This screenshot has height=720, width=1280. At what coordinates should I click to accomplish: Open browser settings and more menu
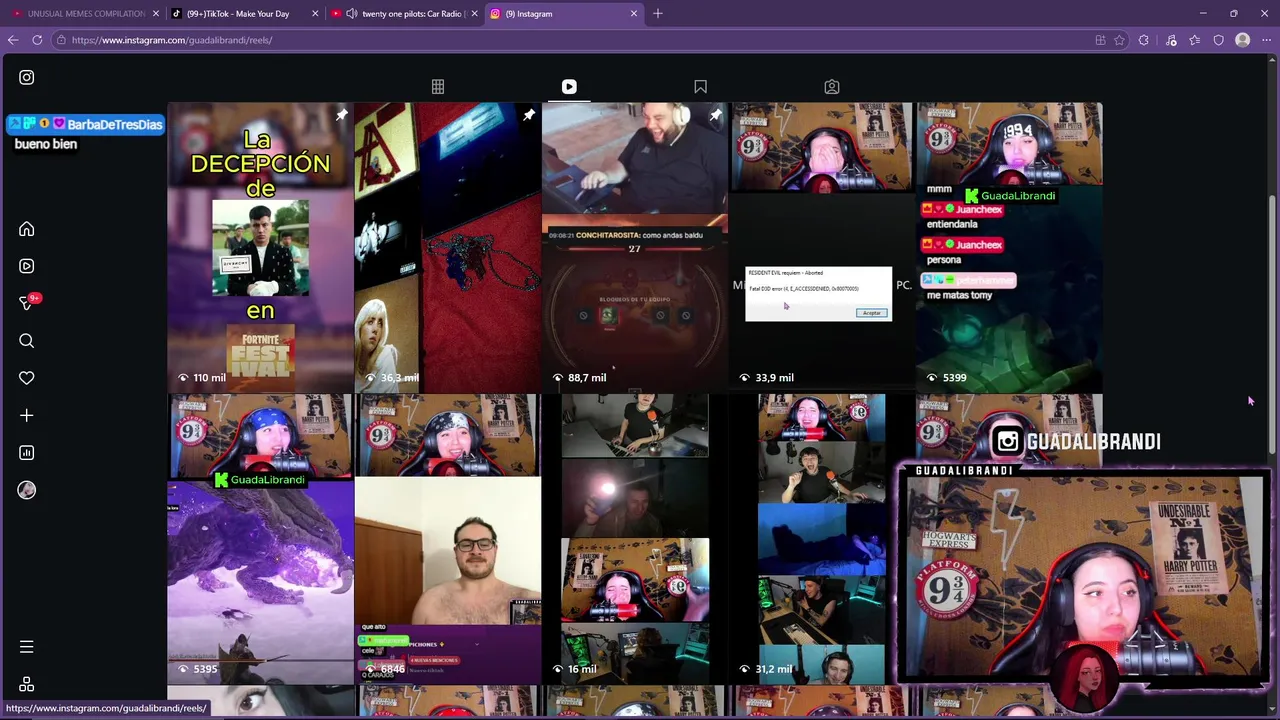click(x=1267, y=40)
